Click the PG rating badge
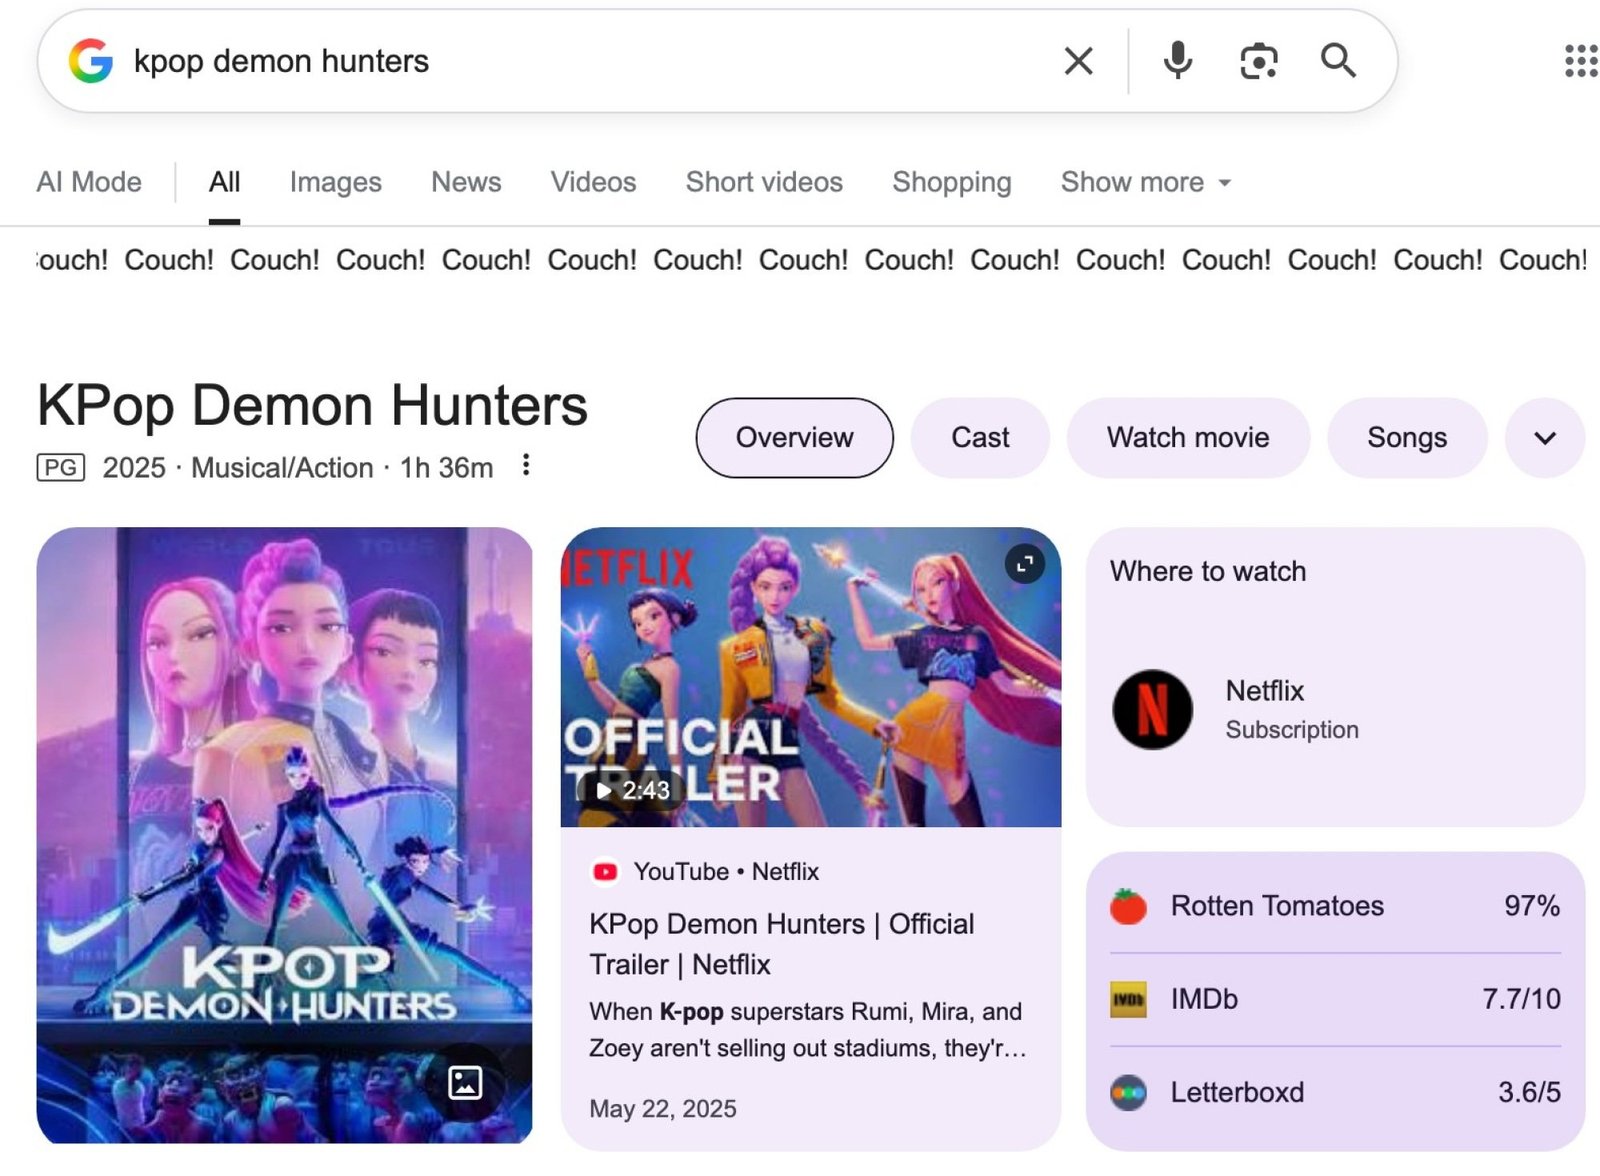The height and width of the screenshot is (1176, 1600). click(x=61, y=467)
